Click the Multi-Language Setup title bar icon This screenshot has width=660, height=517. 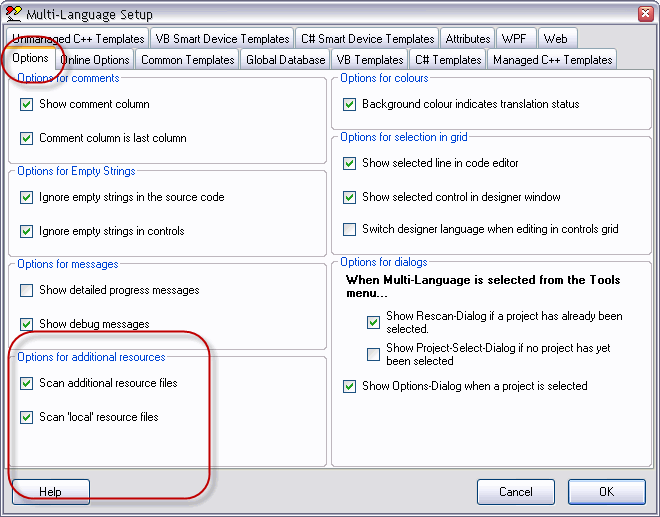tap(14, 13)
